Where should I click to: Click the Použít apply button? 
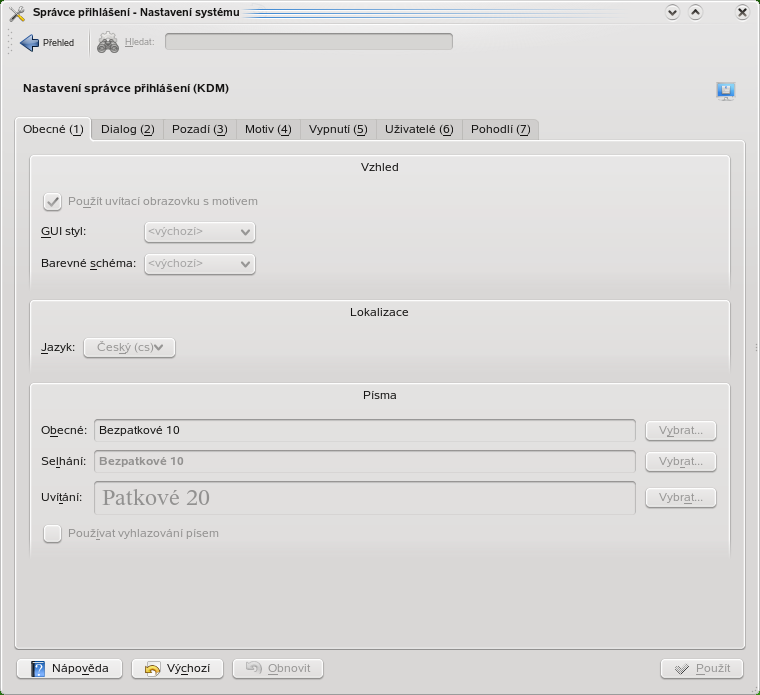(702, 669)
